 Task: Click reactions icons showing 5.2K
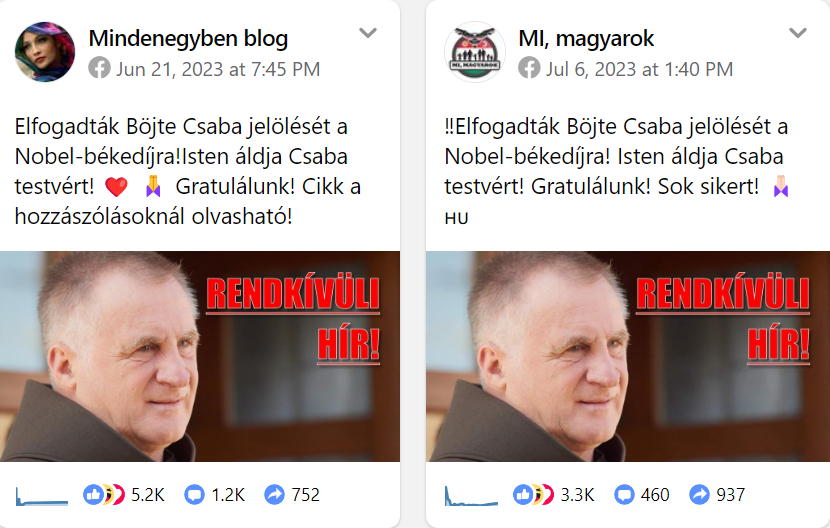(x=104, y=495)
